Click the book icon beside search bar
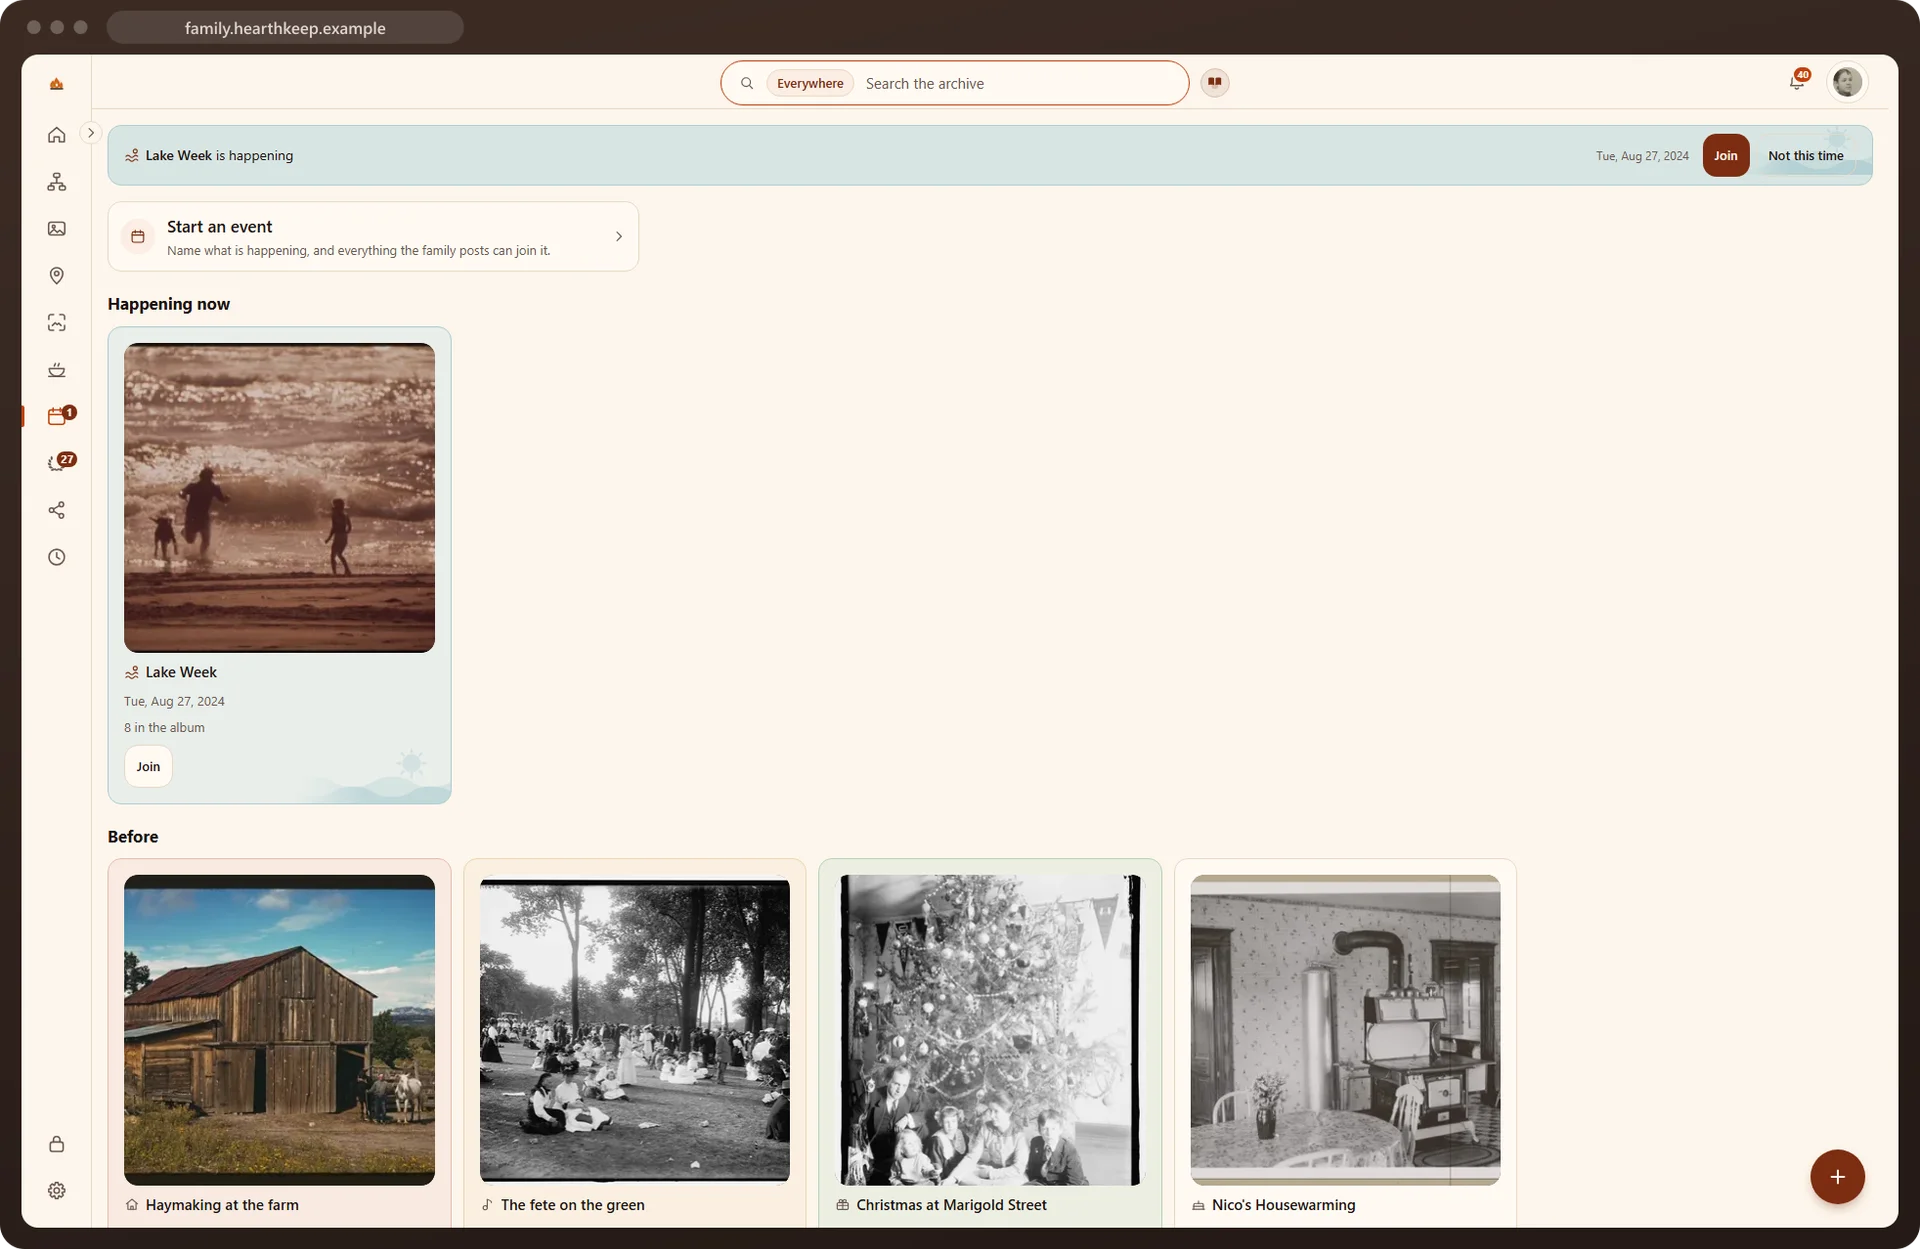 point(1215,83)
